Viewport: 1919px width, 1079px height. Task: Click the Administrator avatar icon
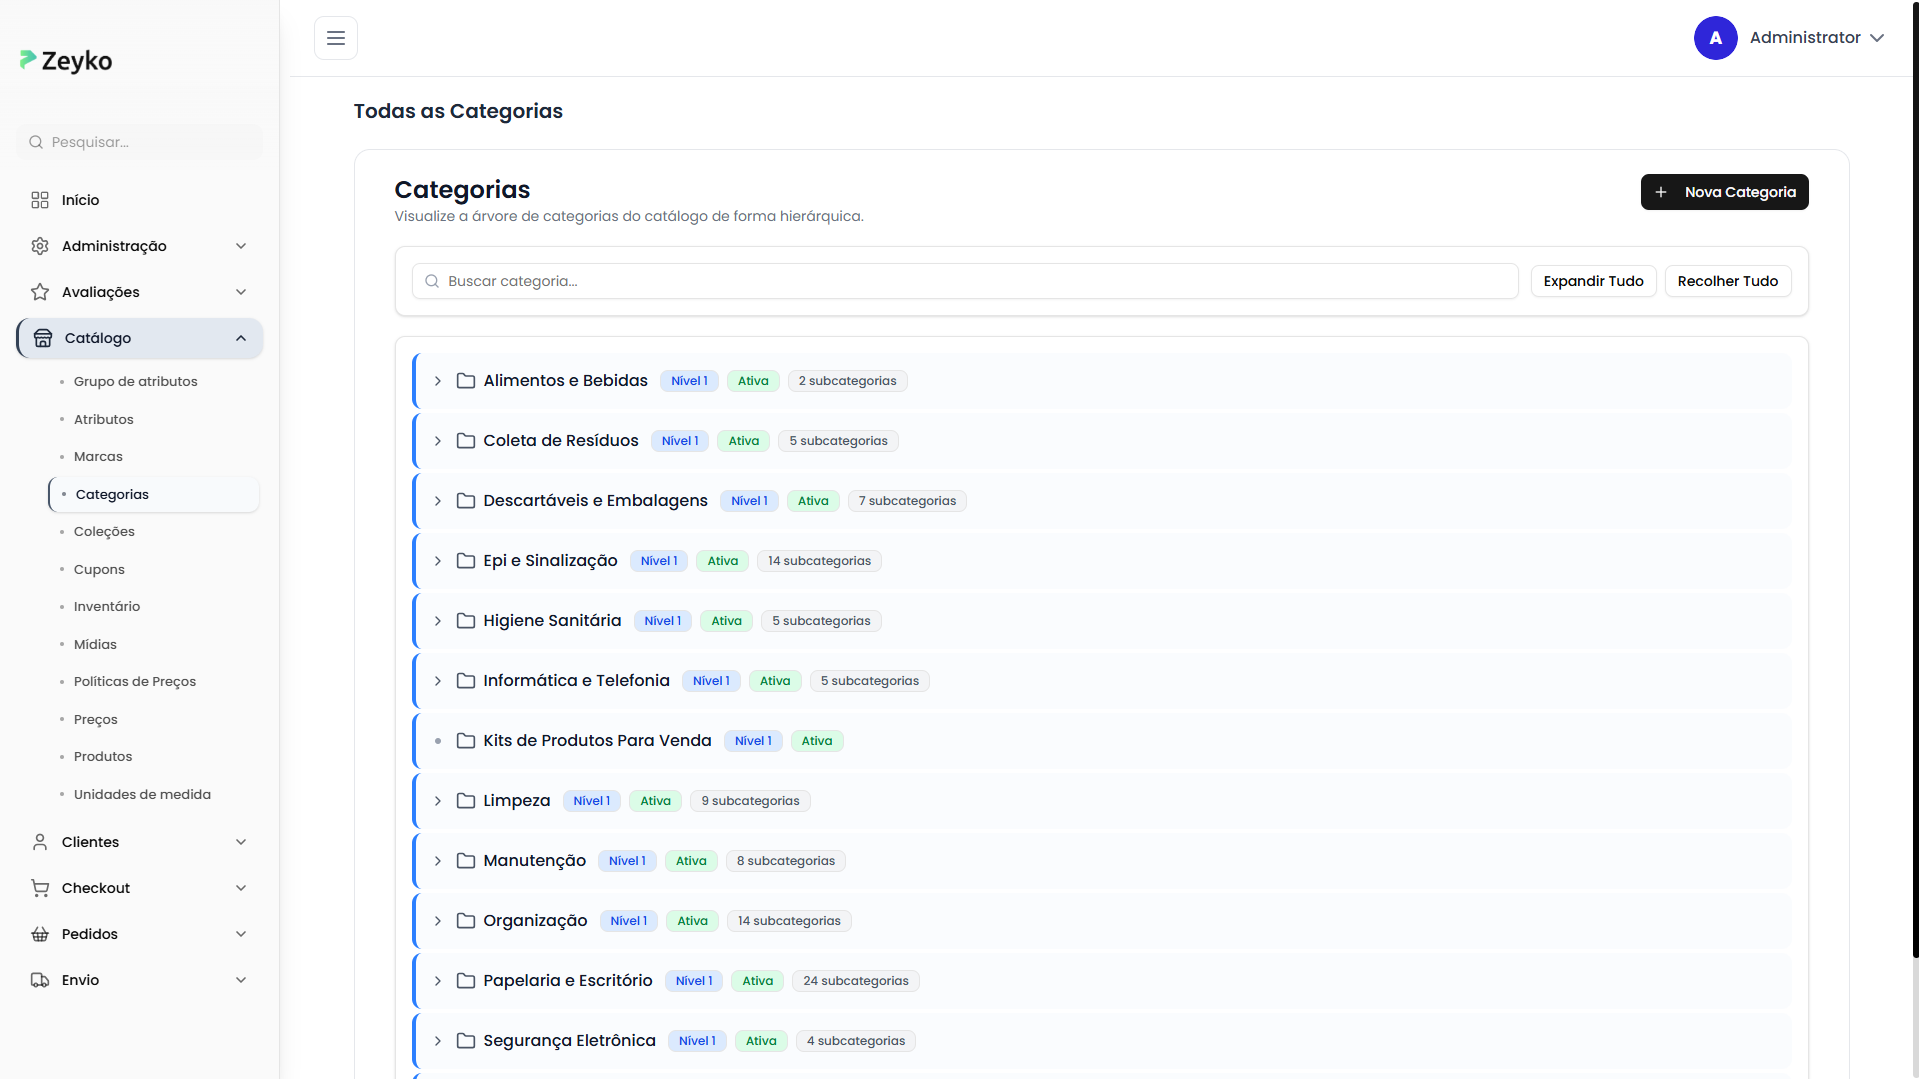1715,38
